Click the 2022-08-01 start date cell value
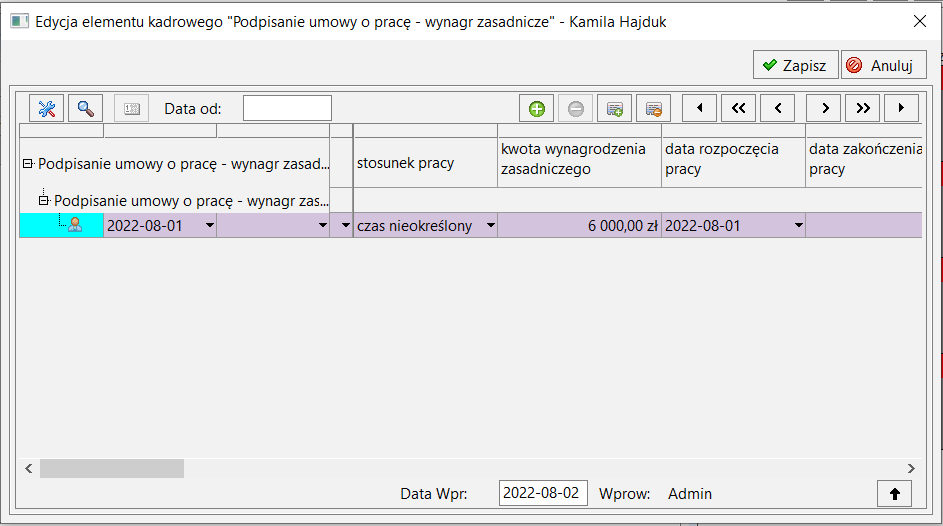The image size is (943, 526). coord(702,226)
